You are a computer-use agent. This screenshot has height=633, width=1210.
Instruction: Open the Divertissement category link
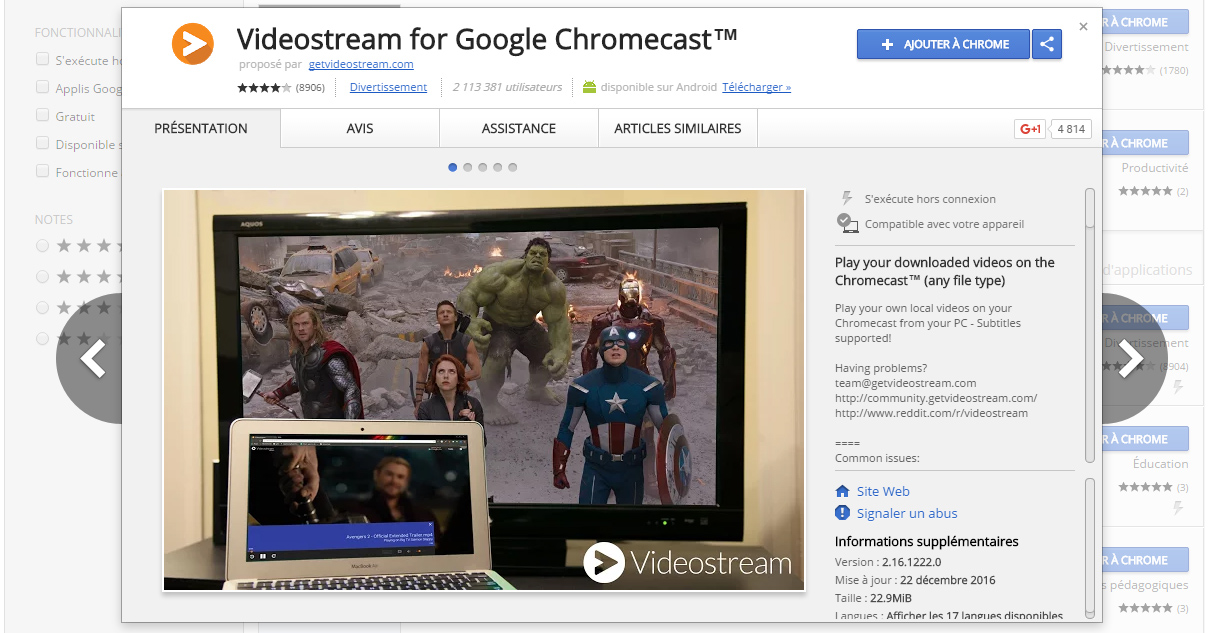coord(388,87)
